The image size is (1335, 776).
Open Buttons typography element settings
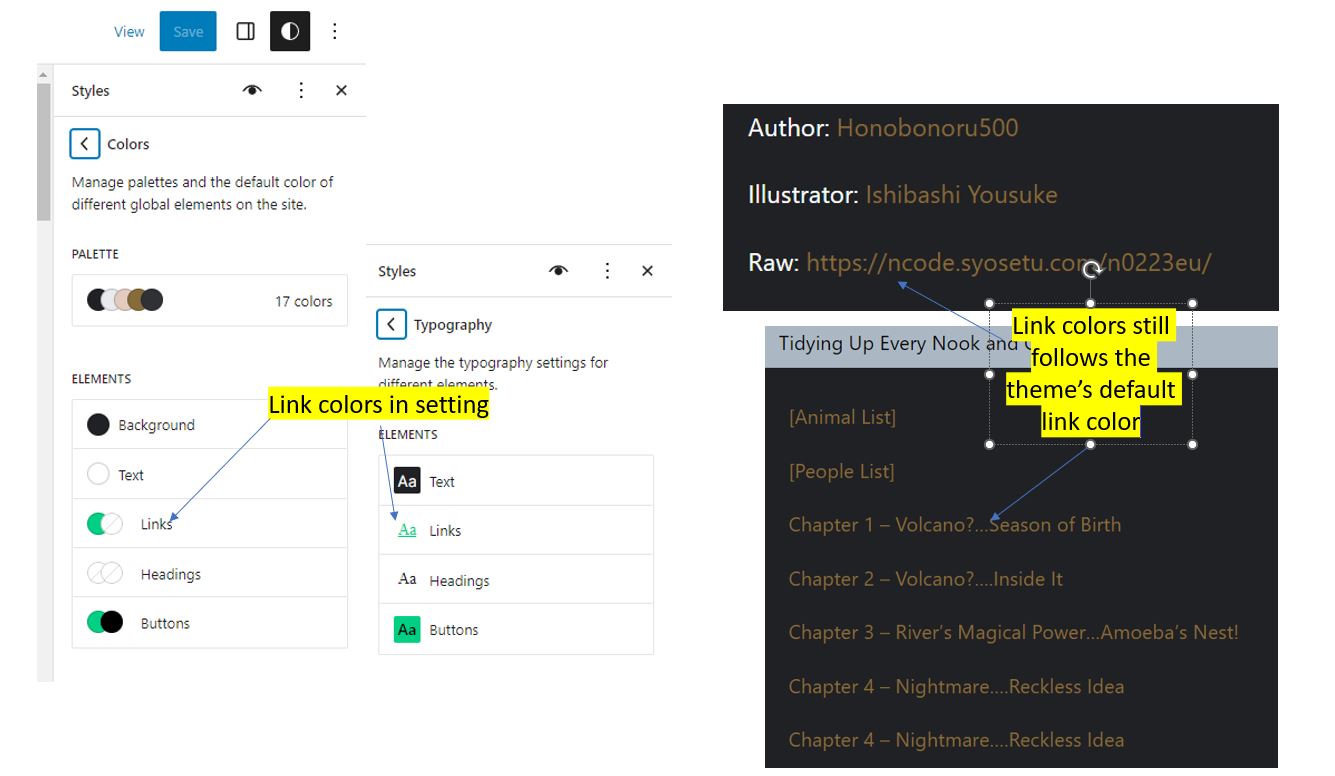tap(516, 629)
